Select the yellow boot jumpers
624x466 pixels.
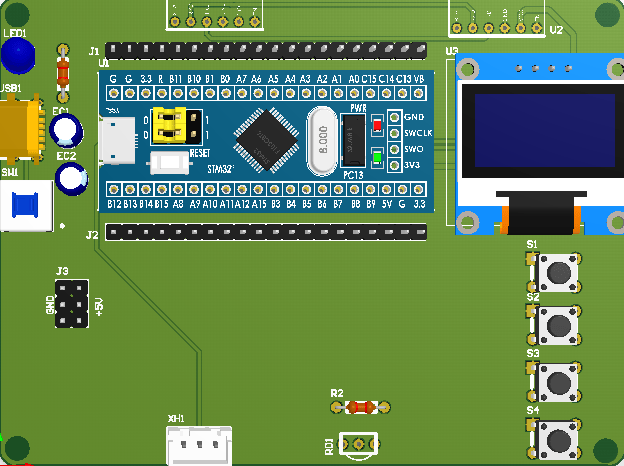pyautogui.click(x=176, y=126)
